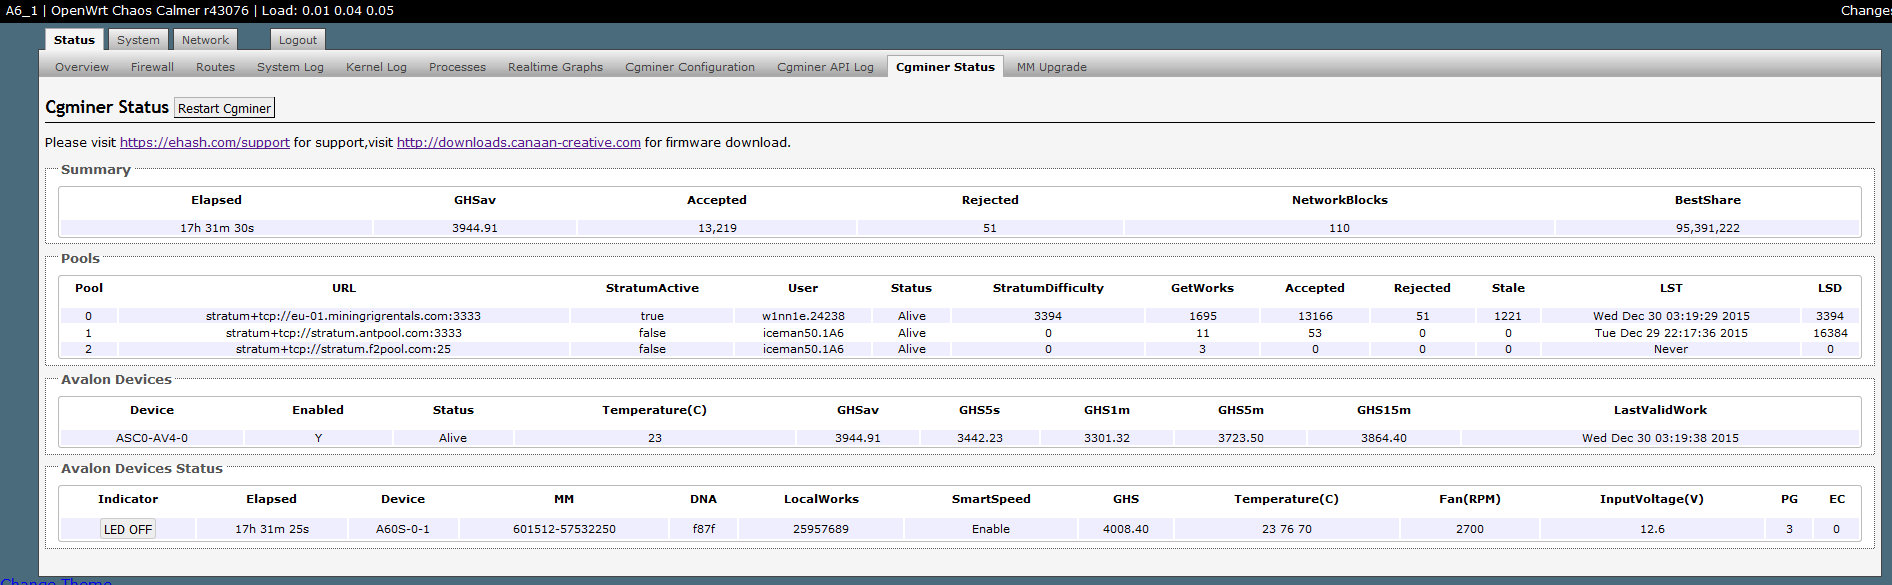Open the Routes subtab

tap(215, 67)
